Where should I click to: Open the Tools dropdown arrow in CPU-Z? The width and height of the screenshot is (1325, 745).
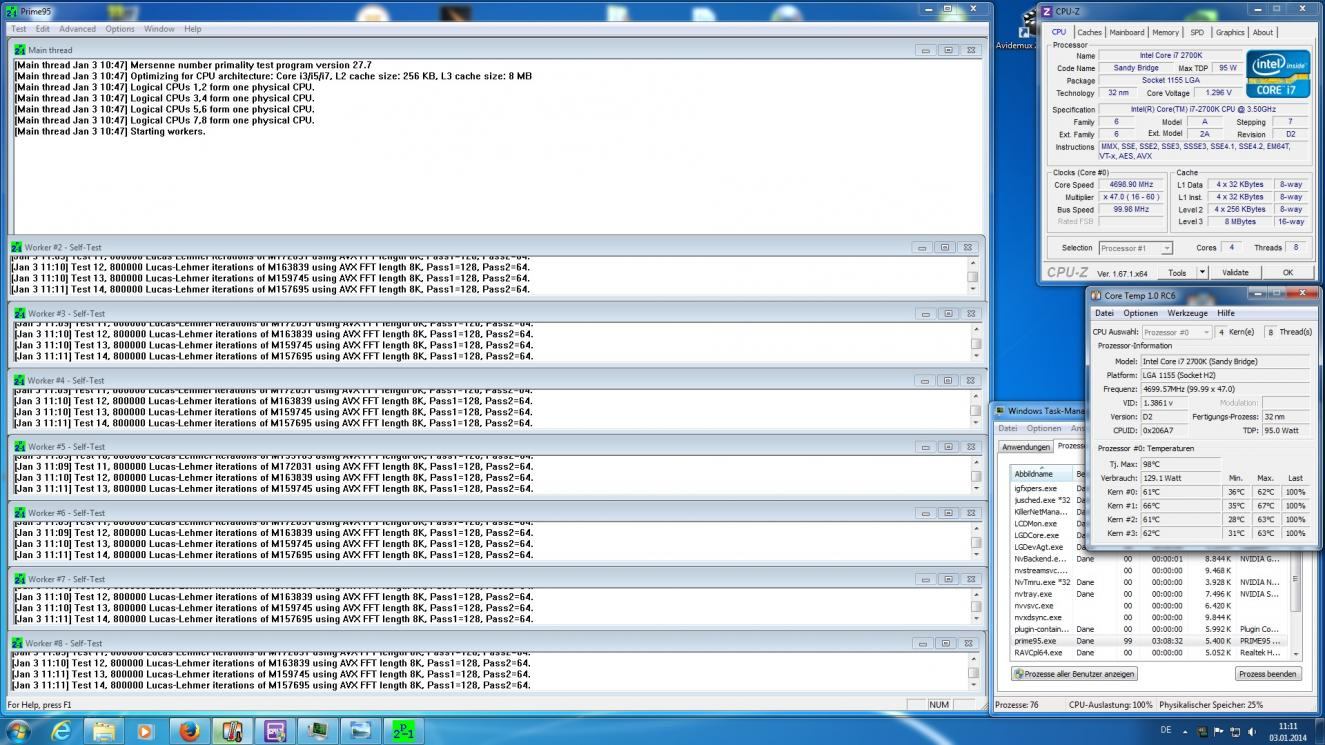coord(1202,272)
